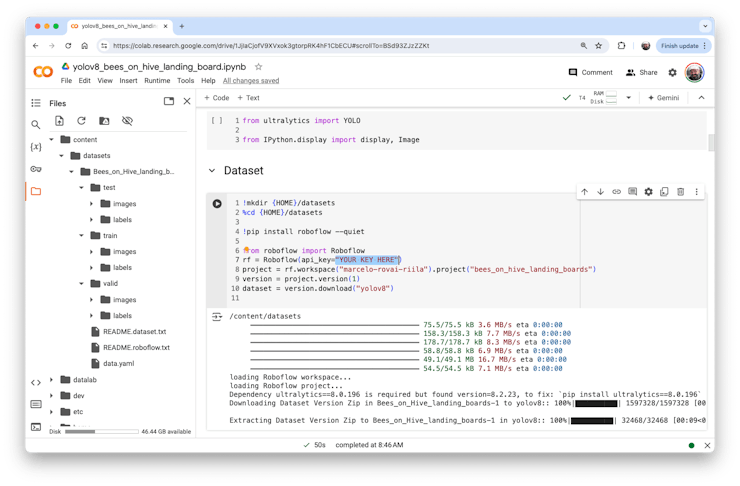Delete the selected cell with trash icon
740x486 pixels.
pos(680,192)
